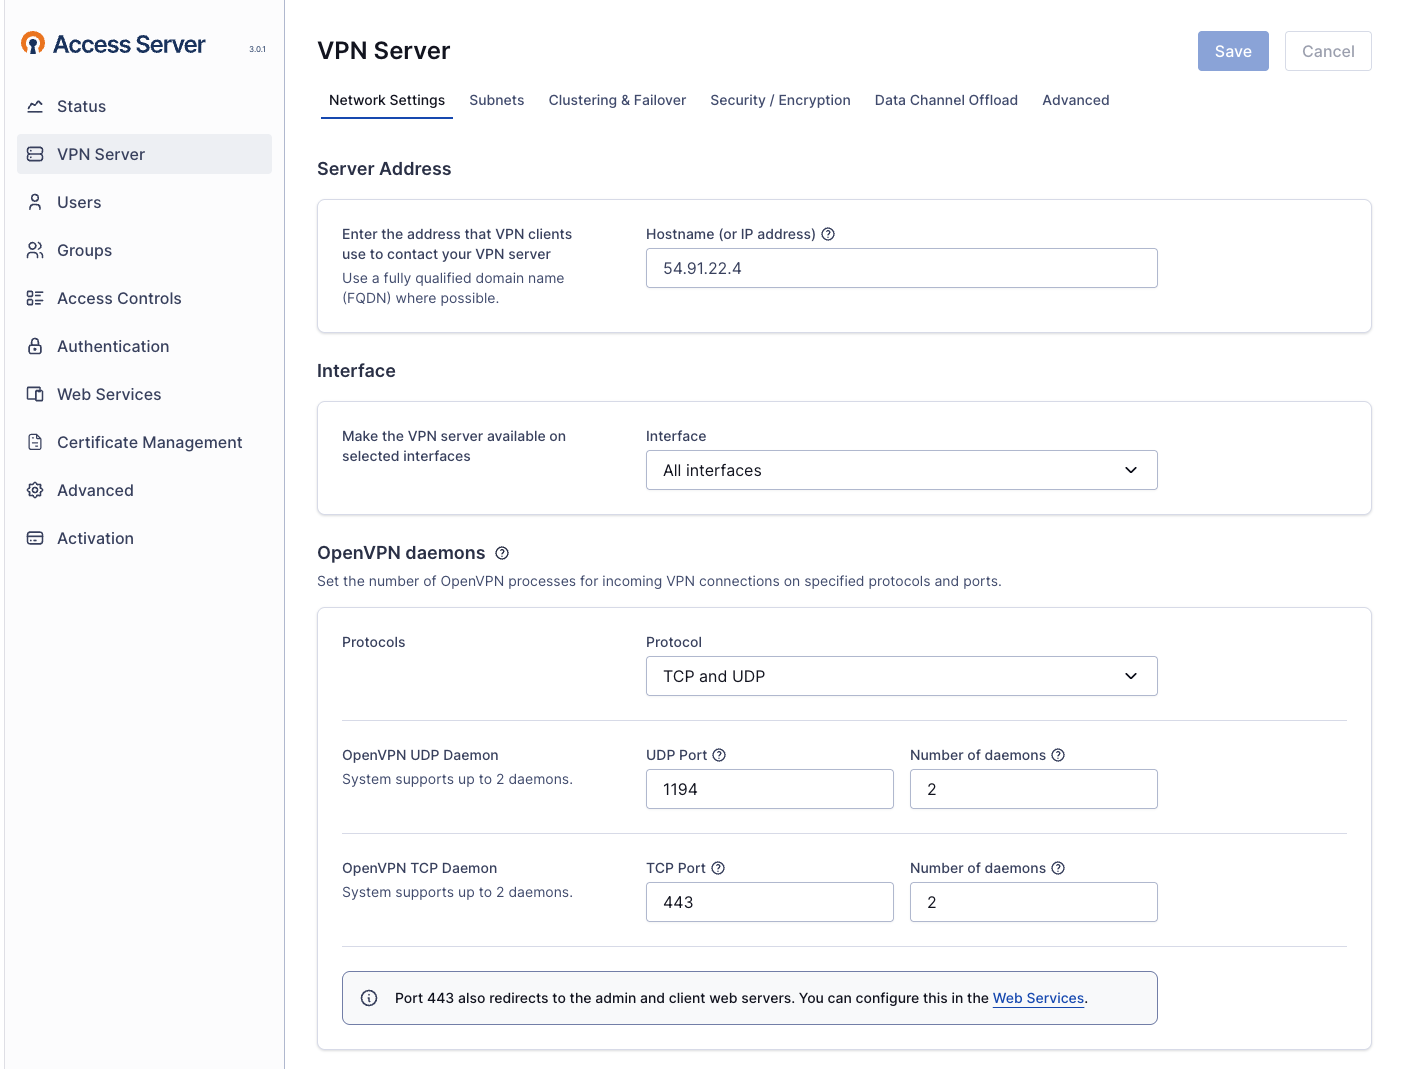Click the Authentication lock icon
The height and width of the screenshot is (1069, 1403).
(35, 346)
